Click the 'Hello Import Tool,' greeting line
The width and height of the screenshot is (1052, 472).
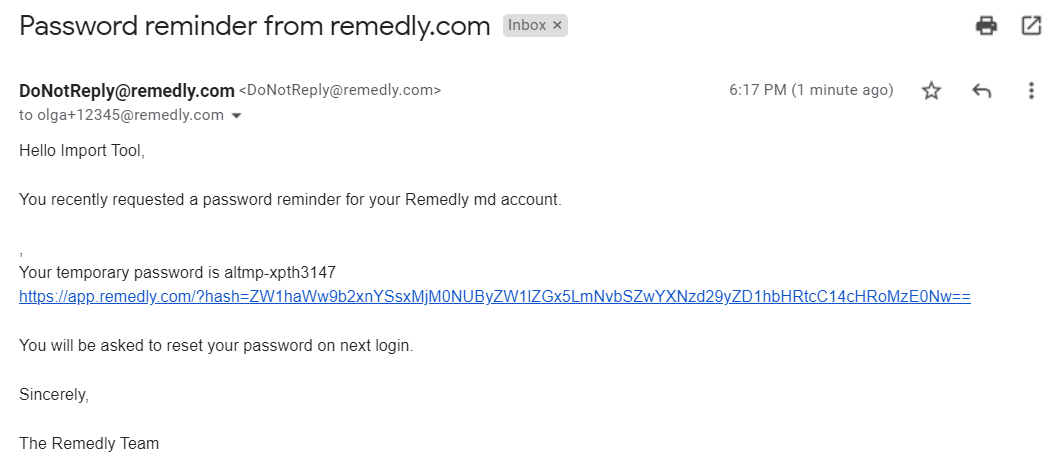(x=82, y=151)
